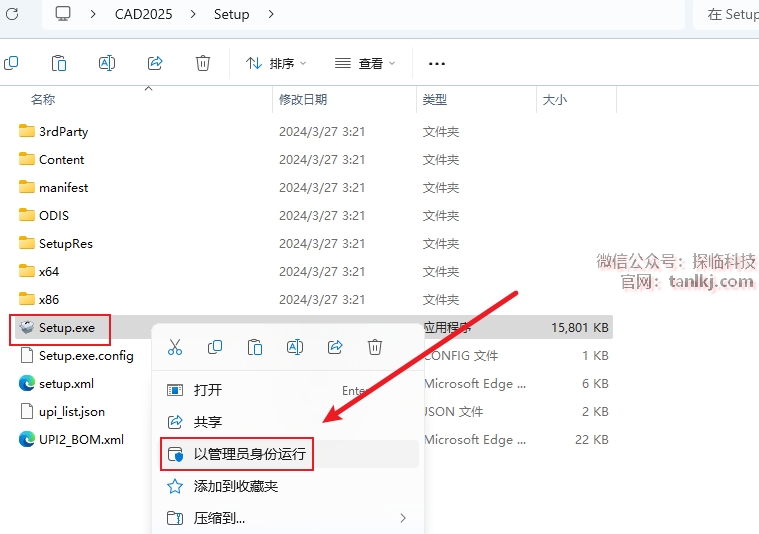Click the This PC monitor icon
This screenshot has height=534, width=759.
click(x=63, y=14)
